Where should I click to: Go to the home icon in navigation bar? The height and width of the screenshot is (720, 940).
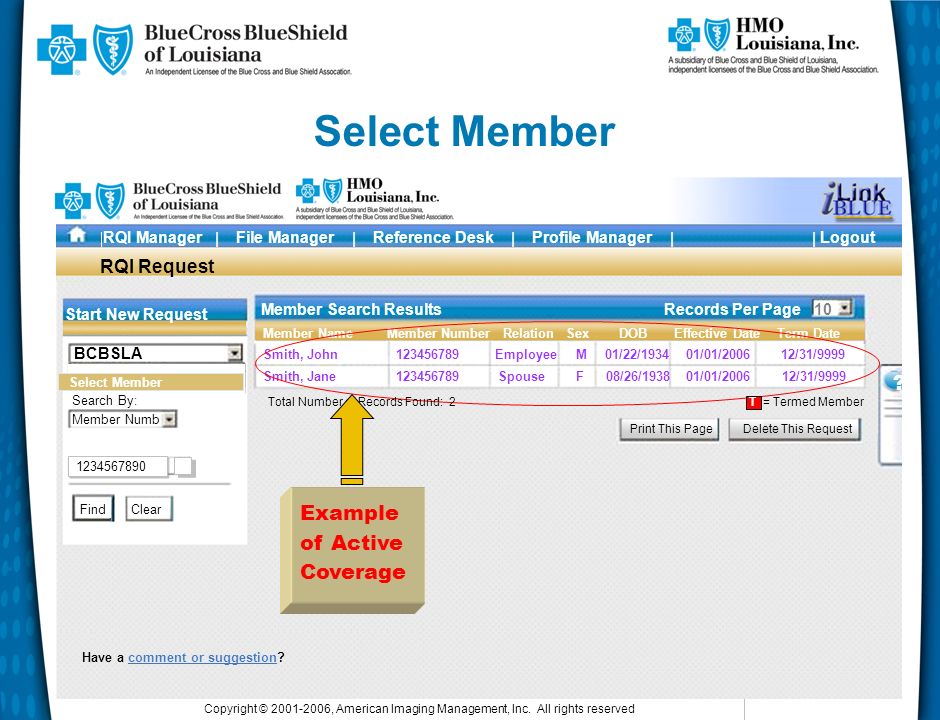(77, 234)
